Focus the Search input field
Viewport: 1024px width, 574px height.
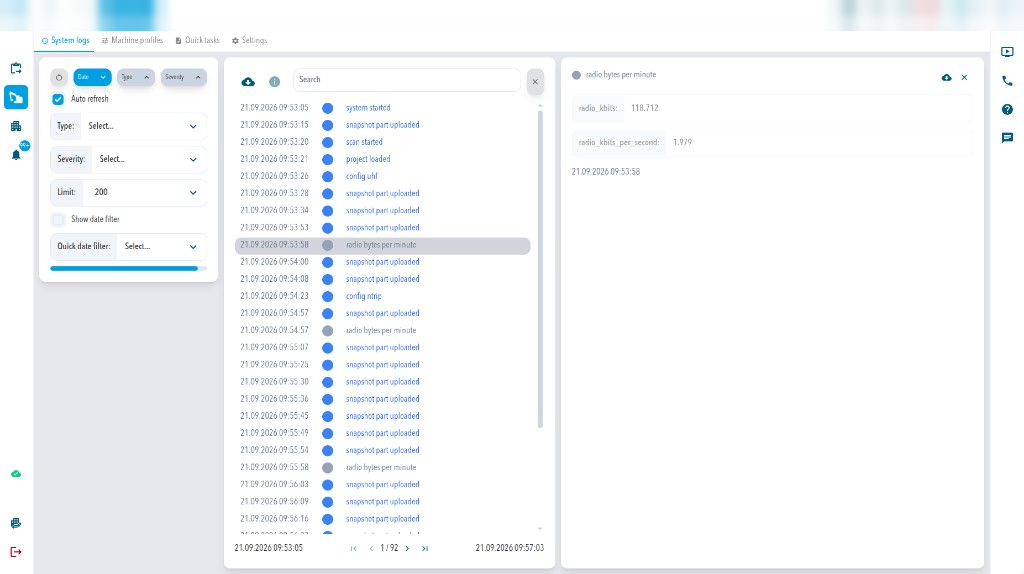pyautogui.click(x=406, y=80)
